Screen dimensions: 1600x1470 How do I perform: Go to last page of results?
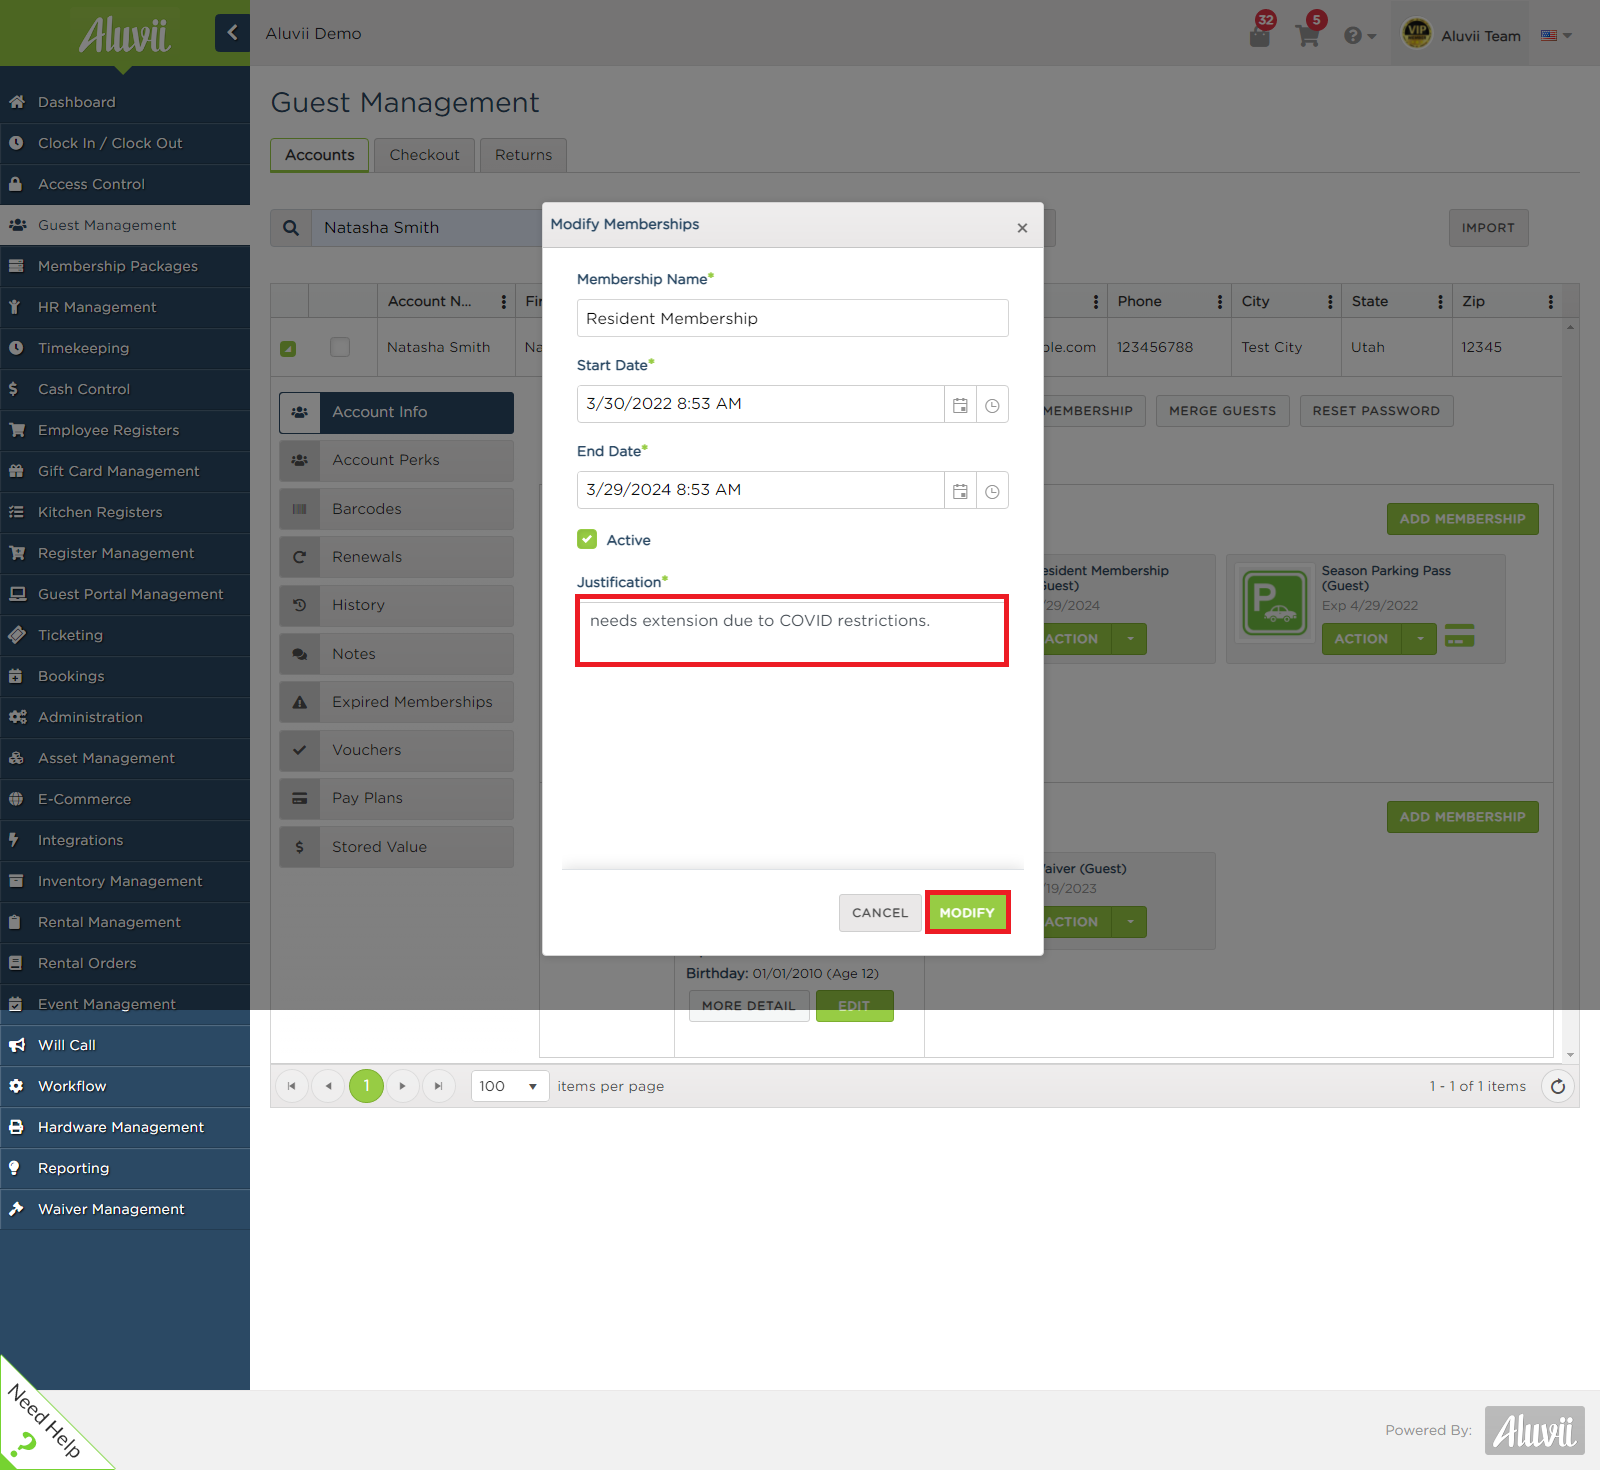pyautogui.click(x=438, y=1086)
